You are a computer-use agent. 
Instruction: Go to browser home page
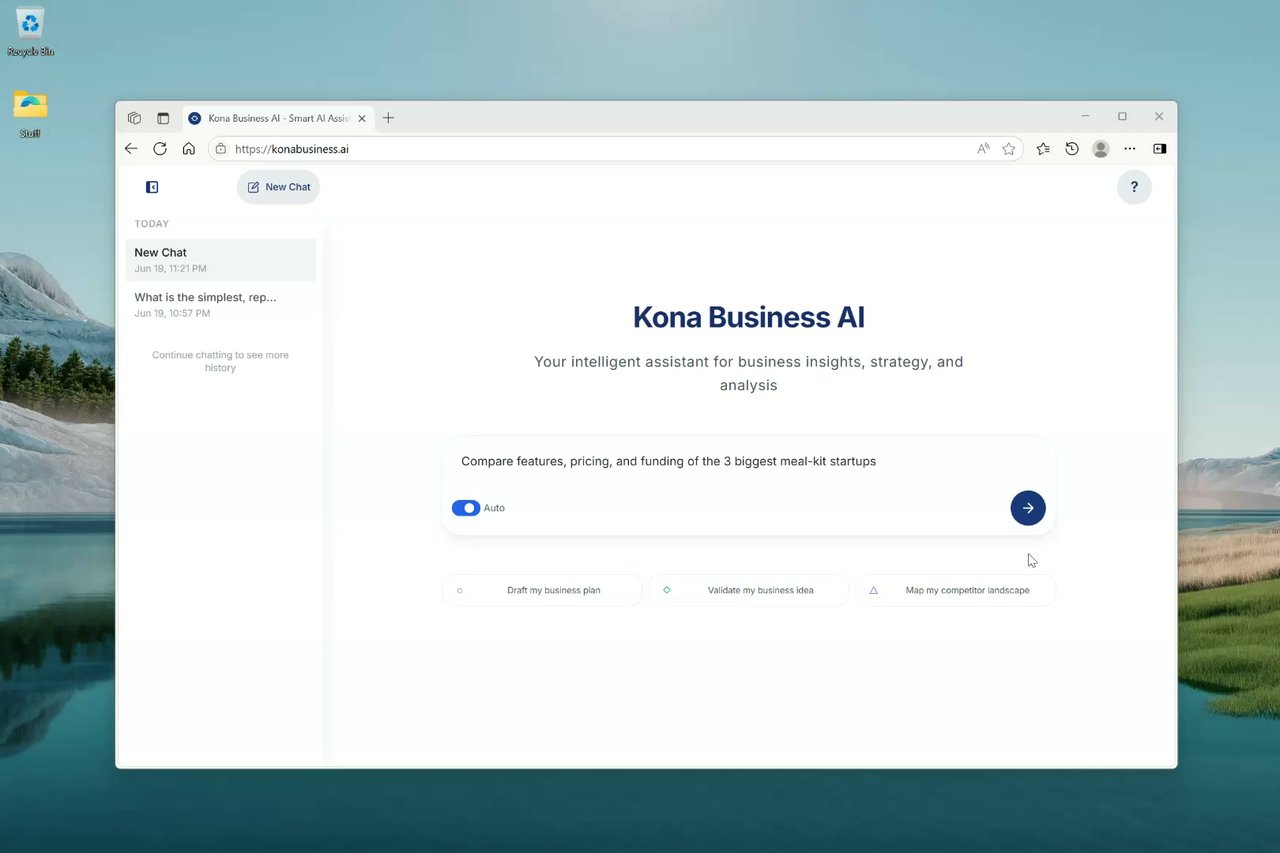click(188, 149)
